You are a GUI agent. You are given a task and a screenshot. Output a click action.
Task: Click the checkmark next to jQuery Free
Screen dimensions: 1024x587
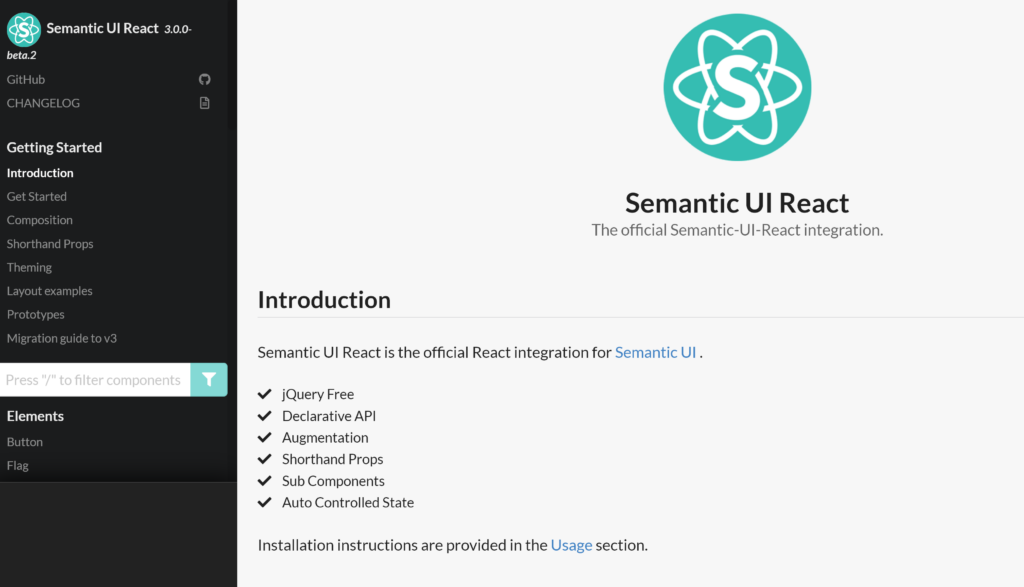[x=264, y=394]
